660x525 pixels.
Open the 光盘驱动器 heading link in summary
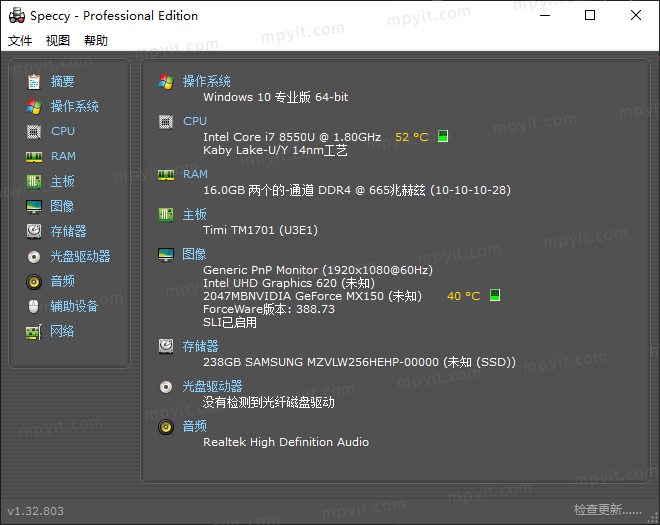tap(212, 386)
